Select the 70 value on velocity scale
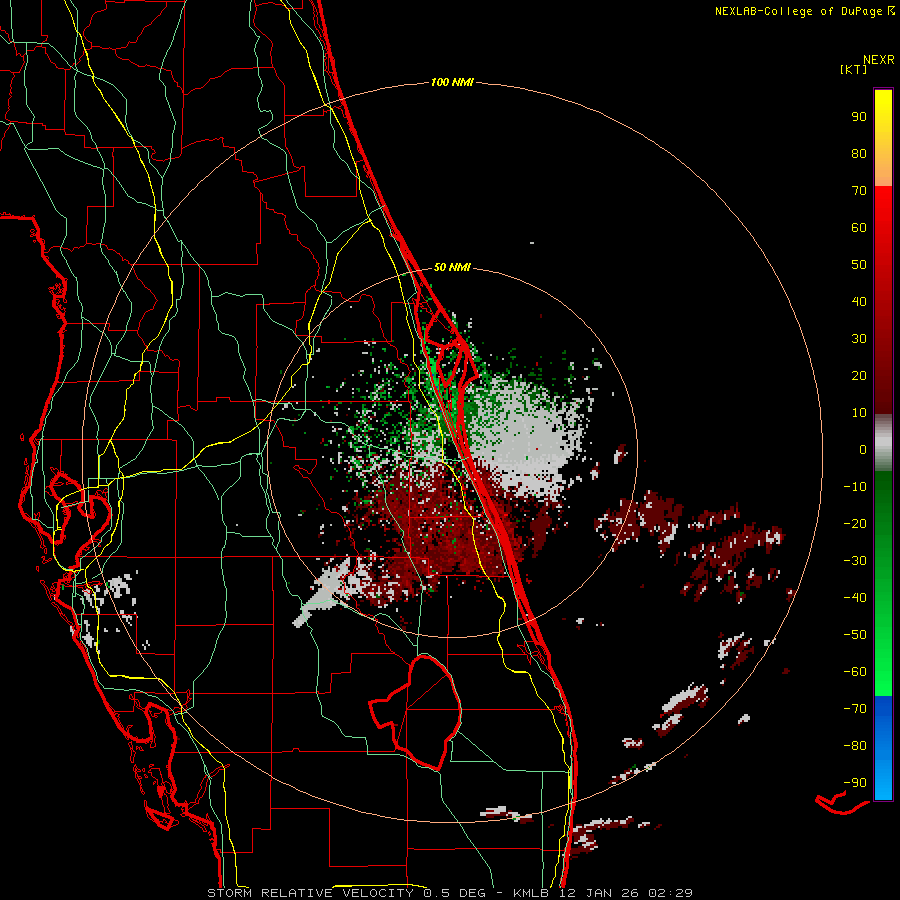Image resolution: width=900 pixels, height=900 pixels. coord(859,191)
